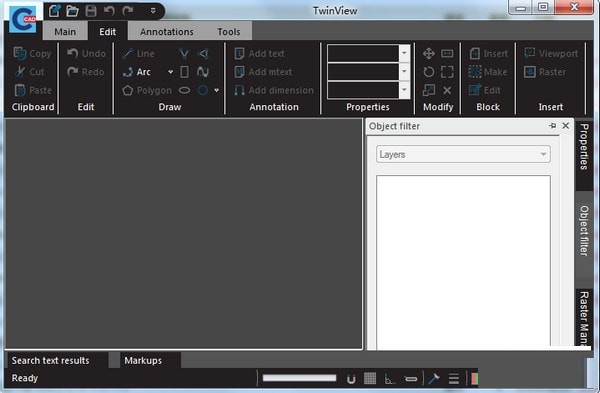
Task: Click the Open folder icon in quick access
Action: click(x=72, y=11)
